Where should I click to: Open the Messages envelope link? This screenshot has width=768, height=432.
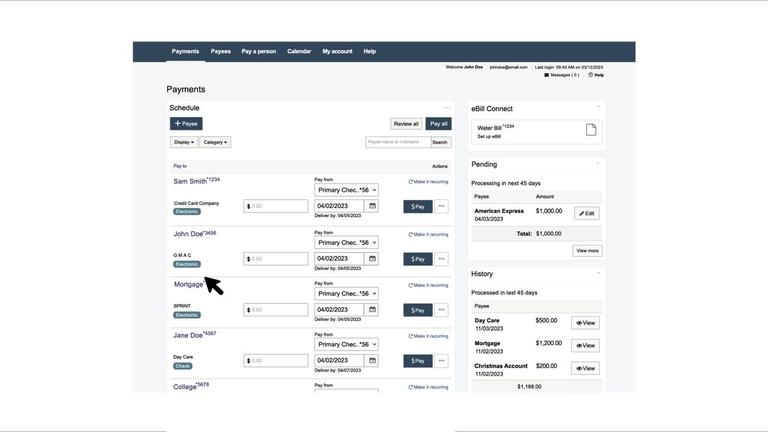(561, 75)
